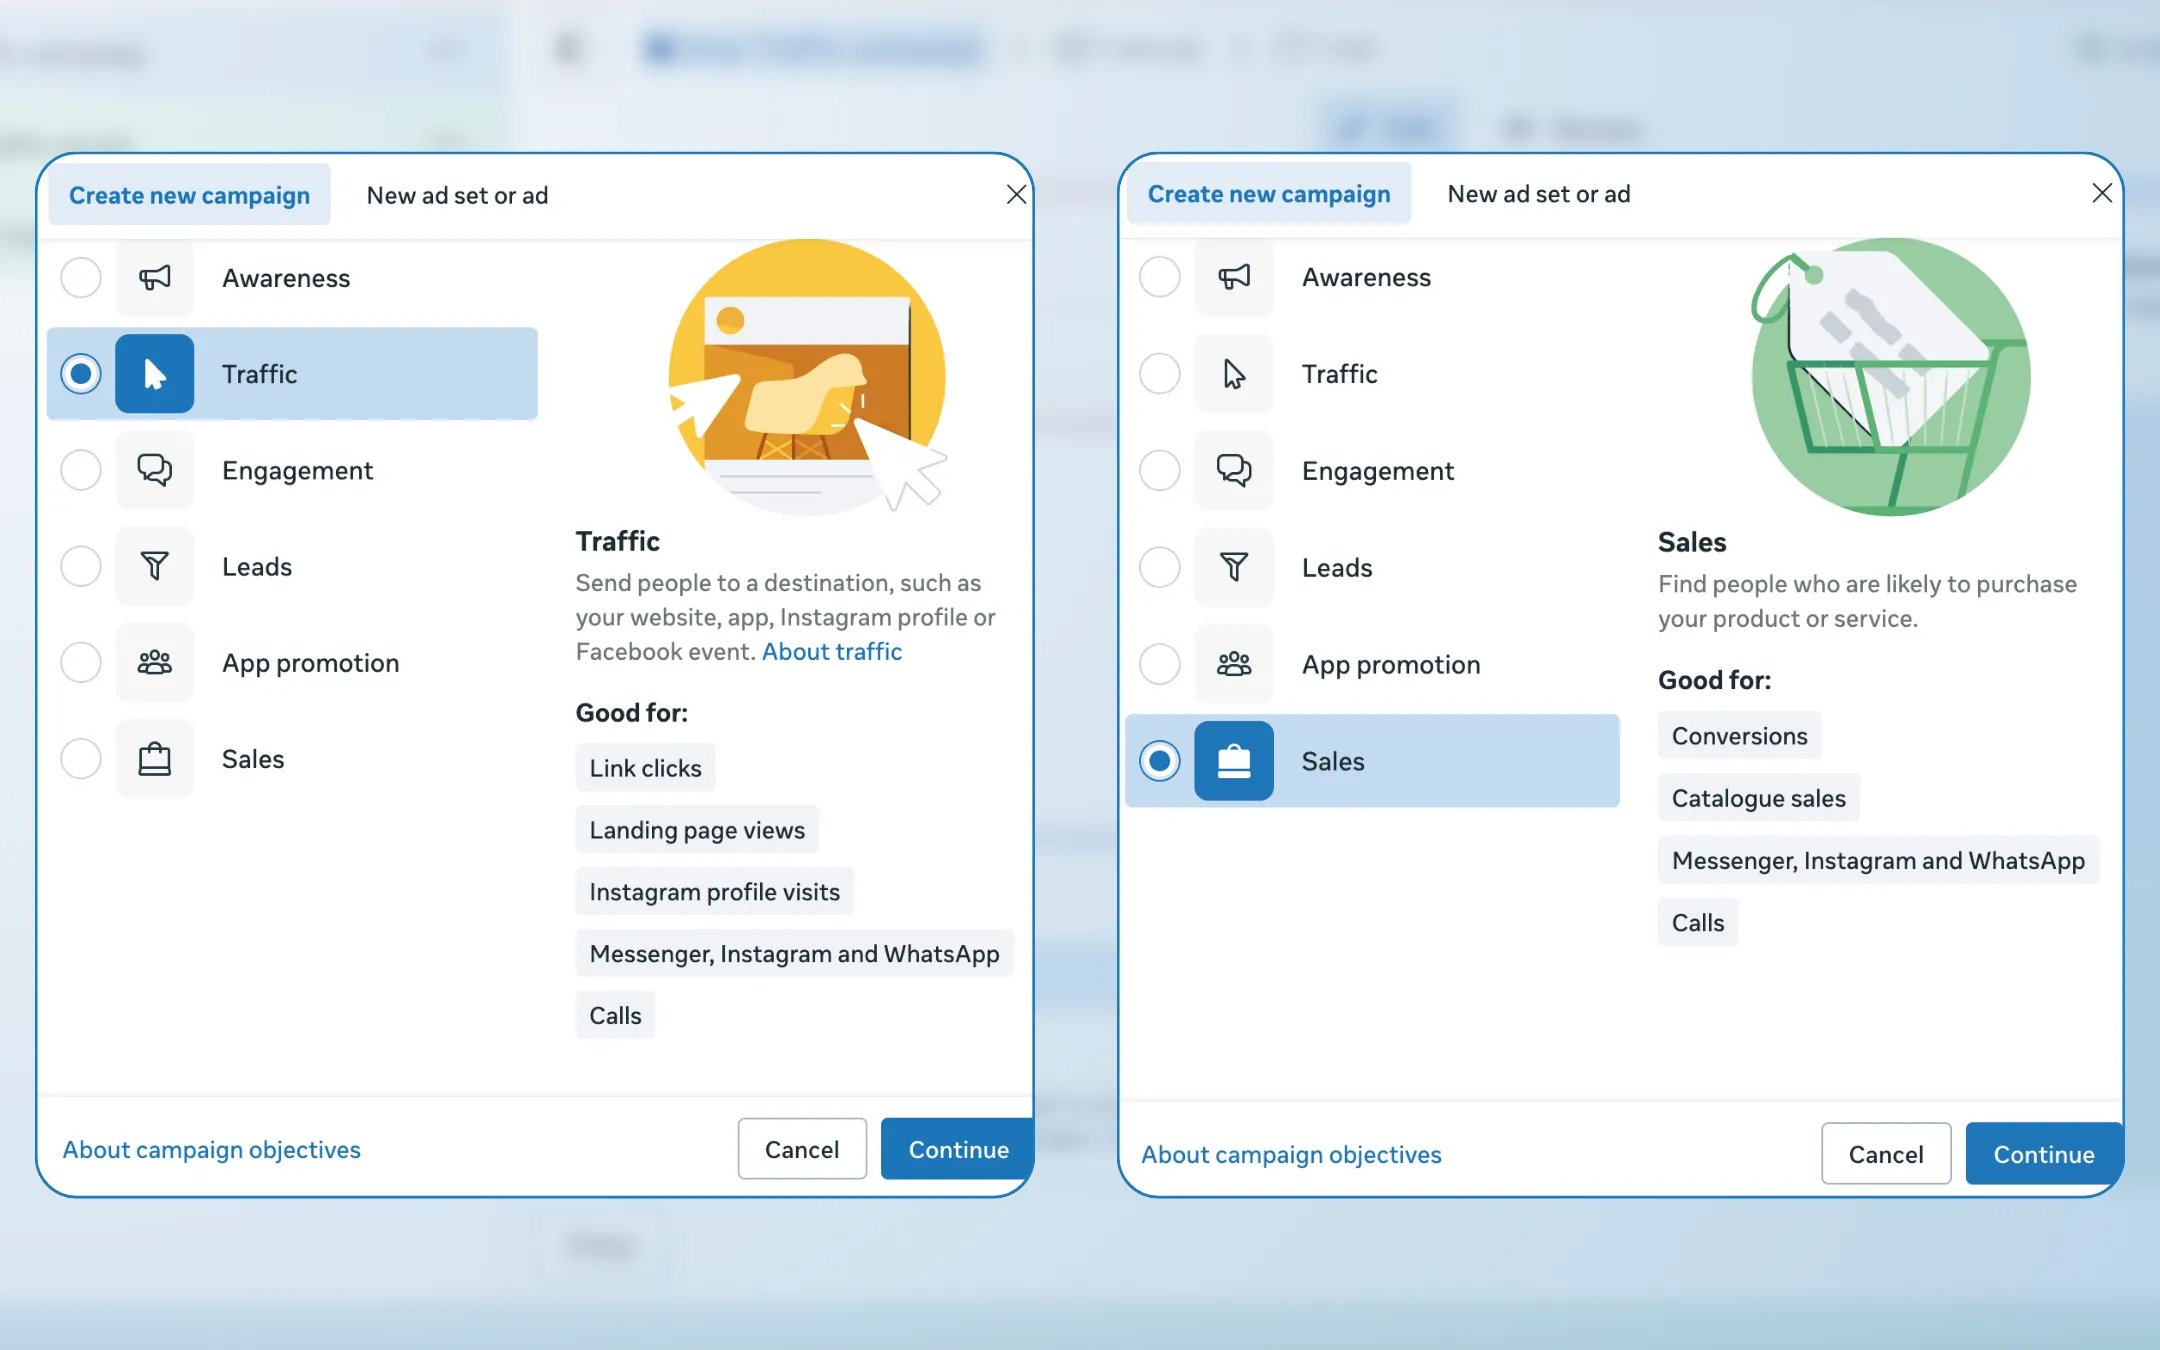Click the App promotion people icon in left dialog

coord(154,662)
